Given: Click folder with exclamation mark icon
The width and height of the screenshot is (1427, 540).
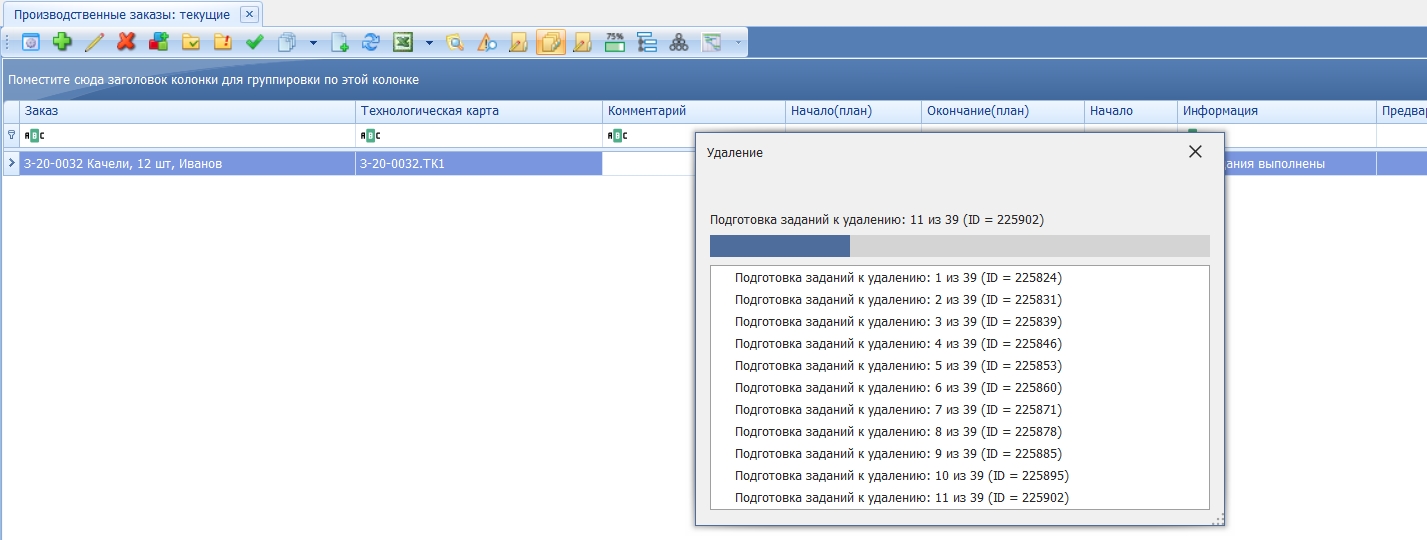Looking at the screenshot, I should click(x=222, y=42).
